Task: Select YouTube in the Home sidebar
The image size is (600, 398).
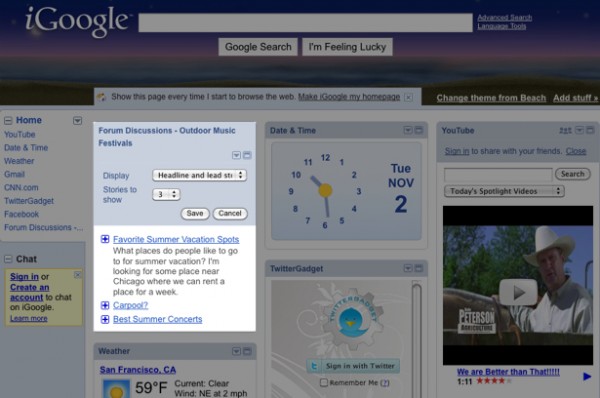Action: tap(20, 134)
